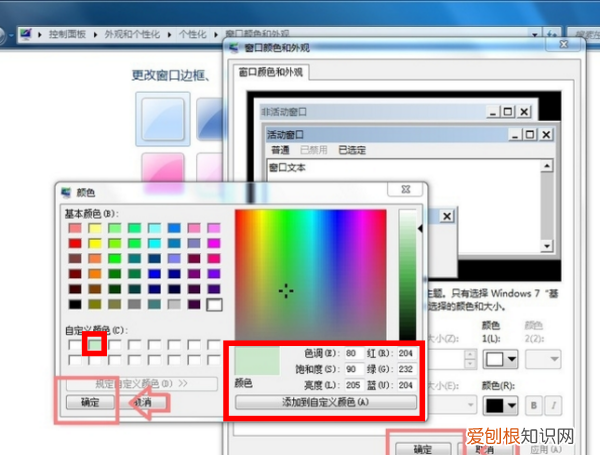This screenshot has width=600, height=455.
Task: Click the 饱和度 saturation input field
Action: [353, 368]
